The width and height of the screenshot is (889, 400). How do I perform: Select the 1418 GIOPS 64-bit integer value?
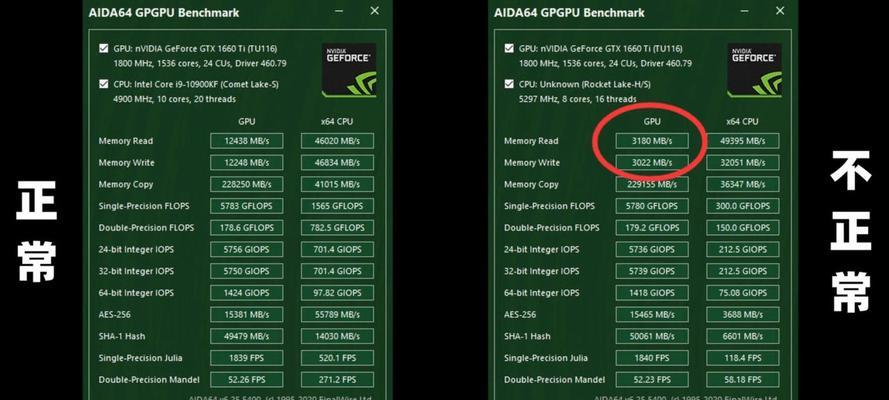click(x=652, y=293)
